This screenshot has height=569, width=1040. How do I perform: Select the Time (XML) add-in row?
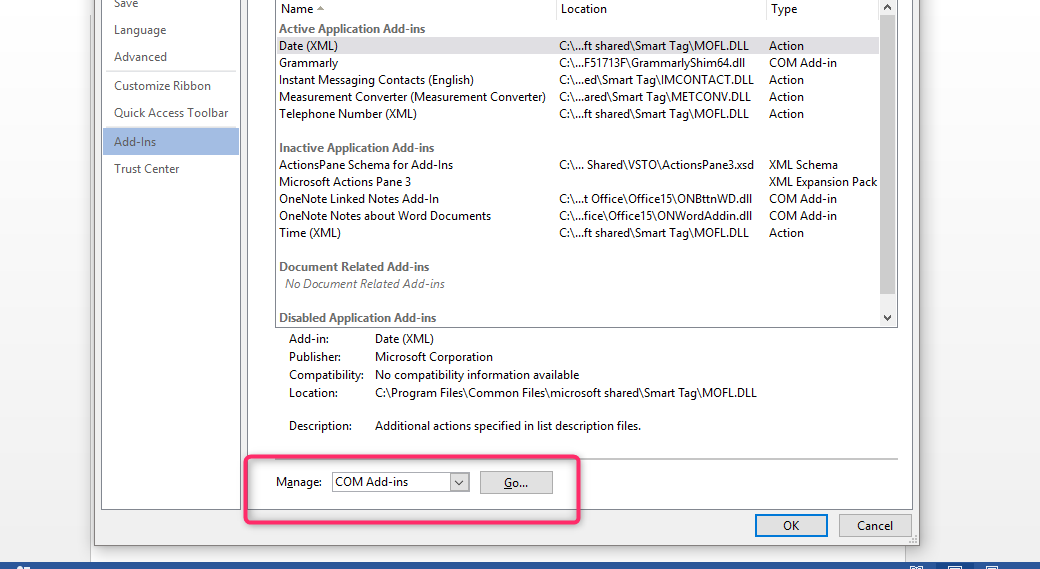coord(577,233)
